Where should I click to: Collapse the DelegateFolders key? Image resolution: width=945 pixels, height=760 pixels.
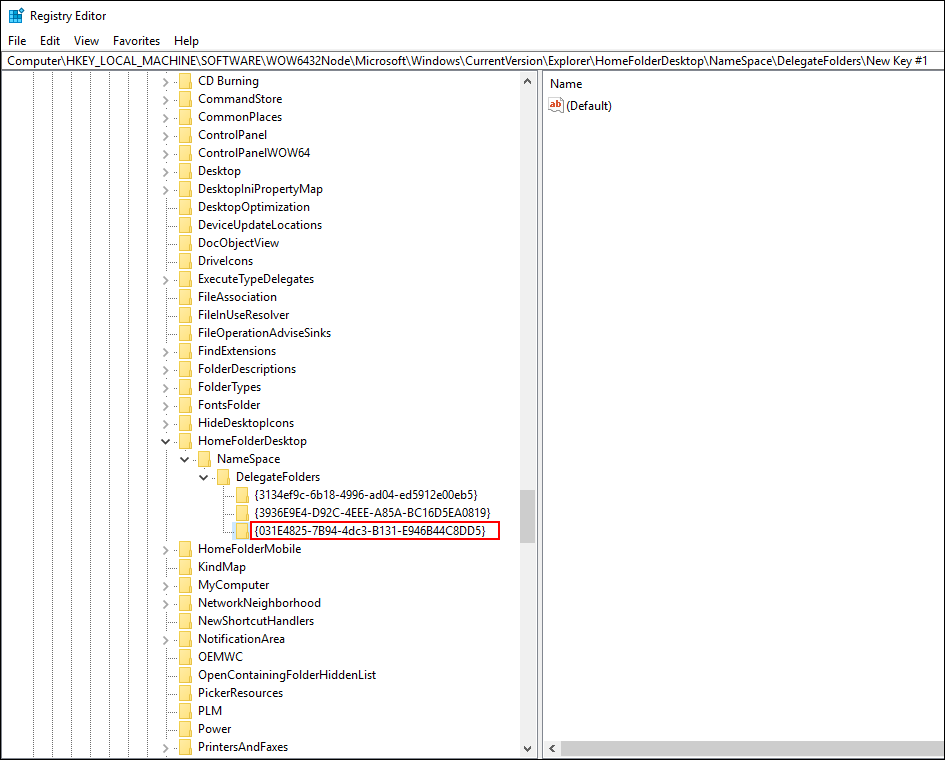point(204,477)
